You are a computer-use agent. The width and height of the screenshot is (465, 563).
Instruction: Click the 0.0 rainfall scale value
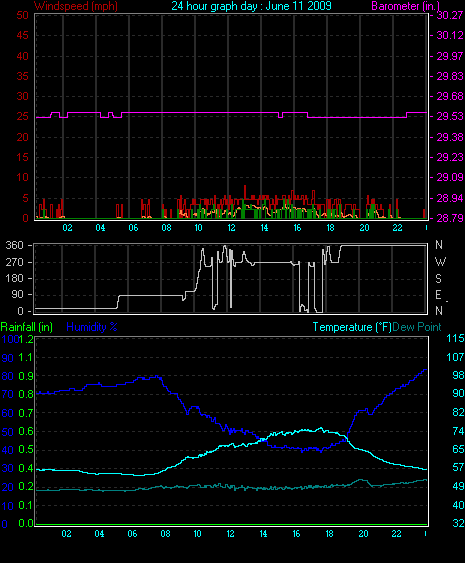[x=26, y=524]
